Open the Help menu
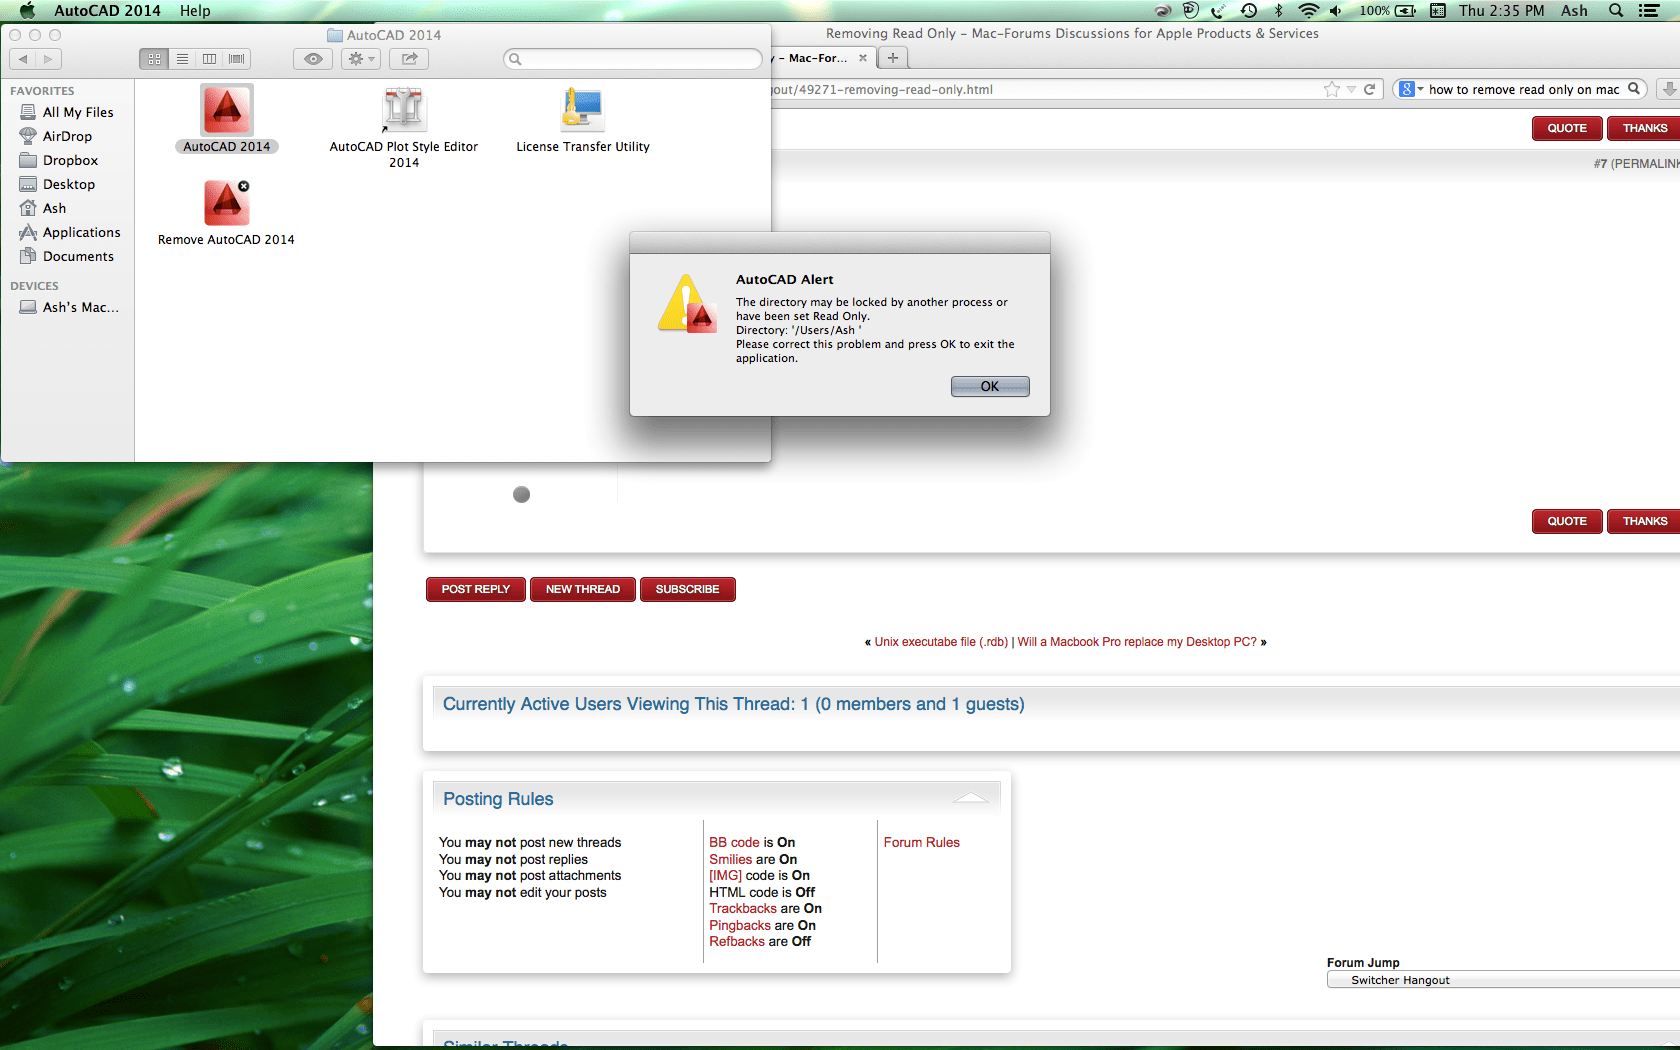 point(195,11)
